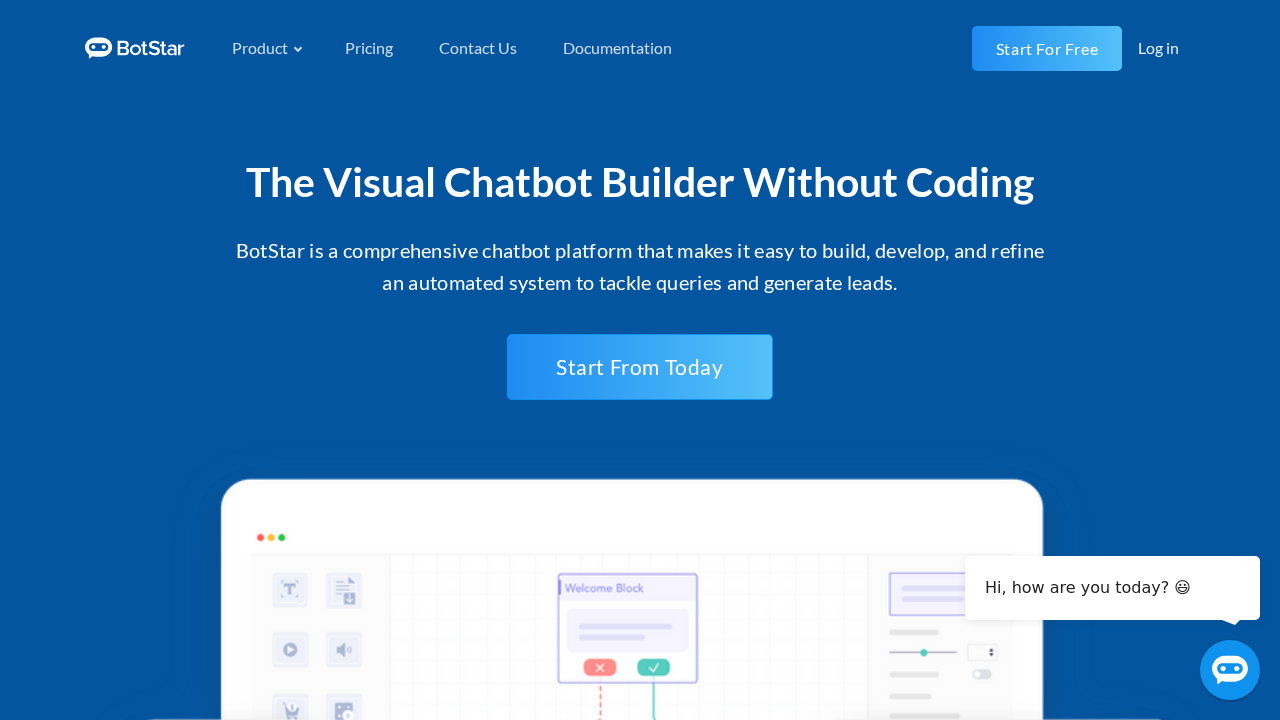Click the audio speaker block icon
Viewport: 1280px width, 720px height.
coord(344,650)
